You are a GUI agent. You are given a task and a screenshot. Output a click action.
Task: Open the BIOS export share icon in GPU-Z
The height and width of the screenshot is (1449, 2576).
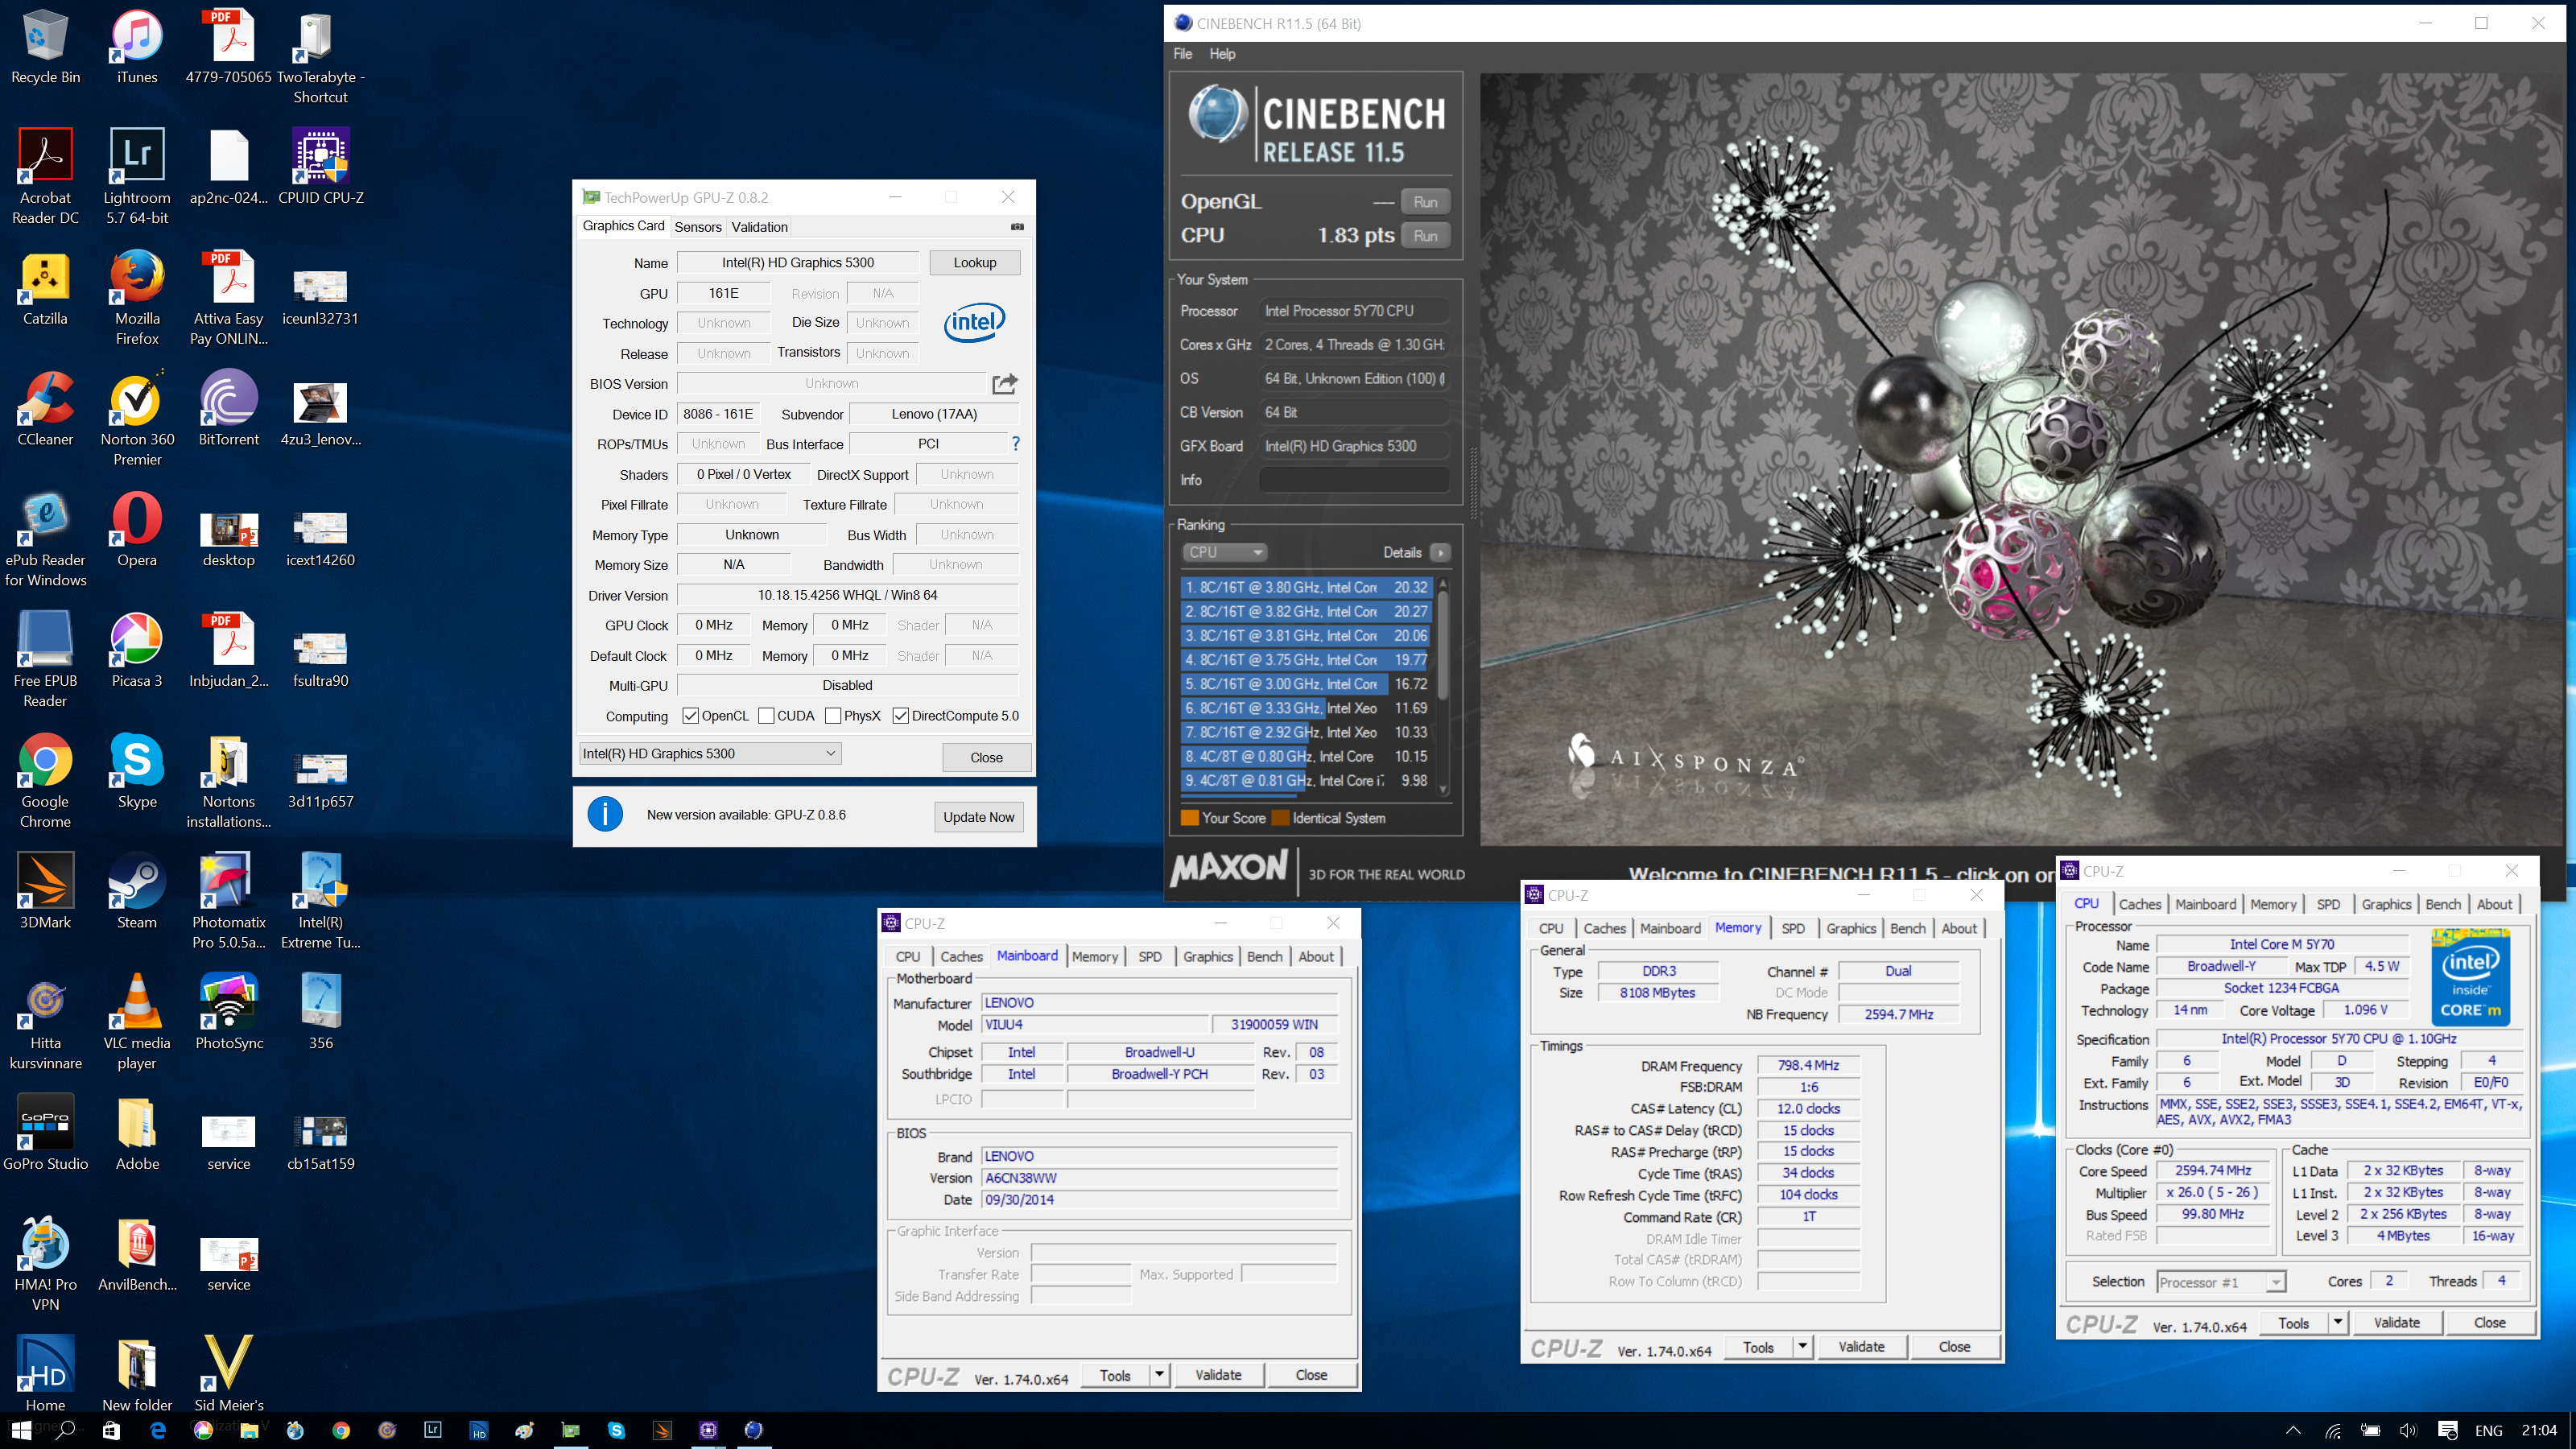point(1004,384)
